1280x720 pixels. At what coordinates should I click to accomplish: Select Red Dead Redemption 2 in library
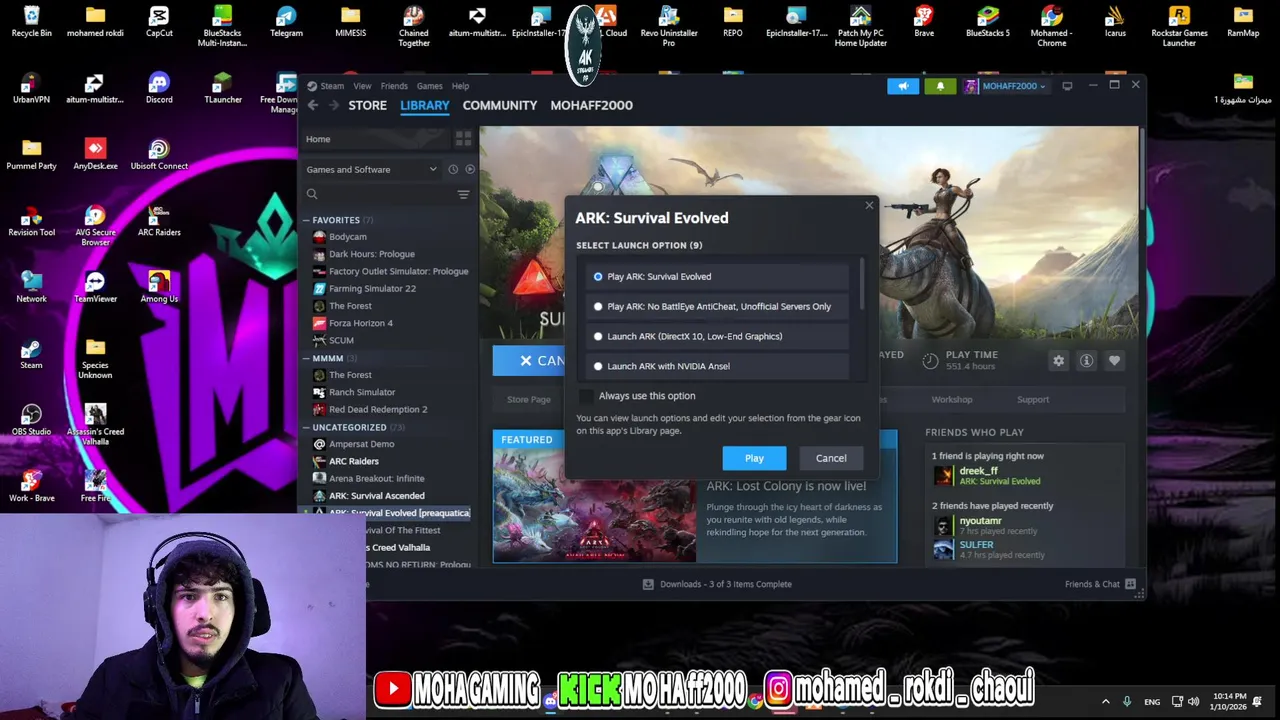coord(378,409)
